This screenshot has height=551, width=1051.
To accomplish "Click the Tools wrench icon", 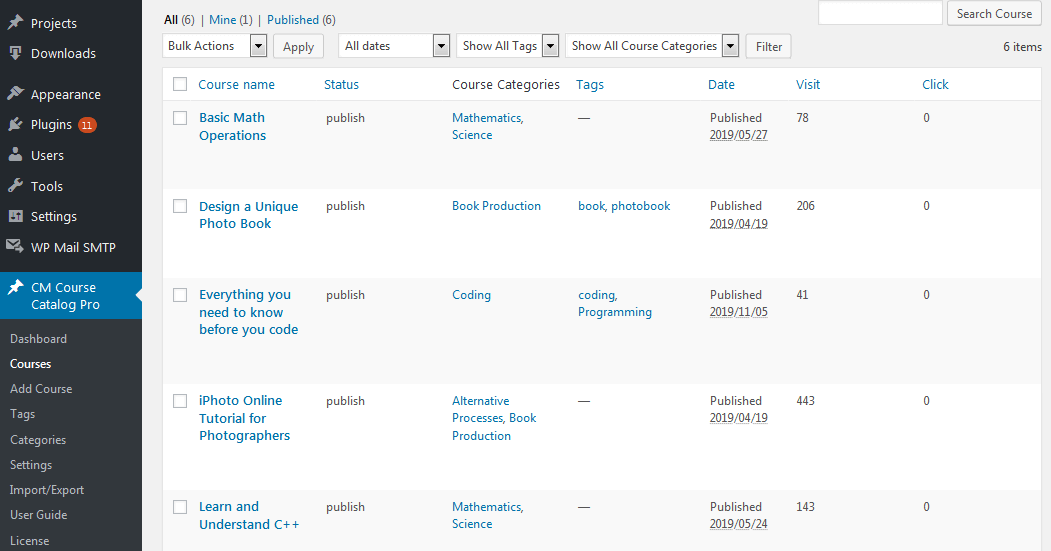I will (x=15, y=186).
